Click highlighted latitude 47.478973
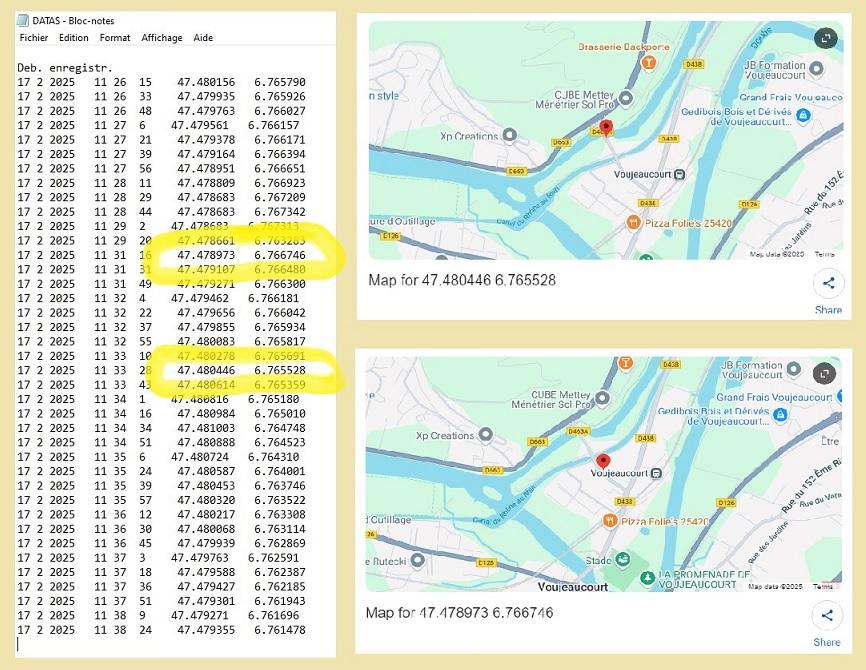 (x=206, y=255)
